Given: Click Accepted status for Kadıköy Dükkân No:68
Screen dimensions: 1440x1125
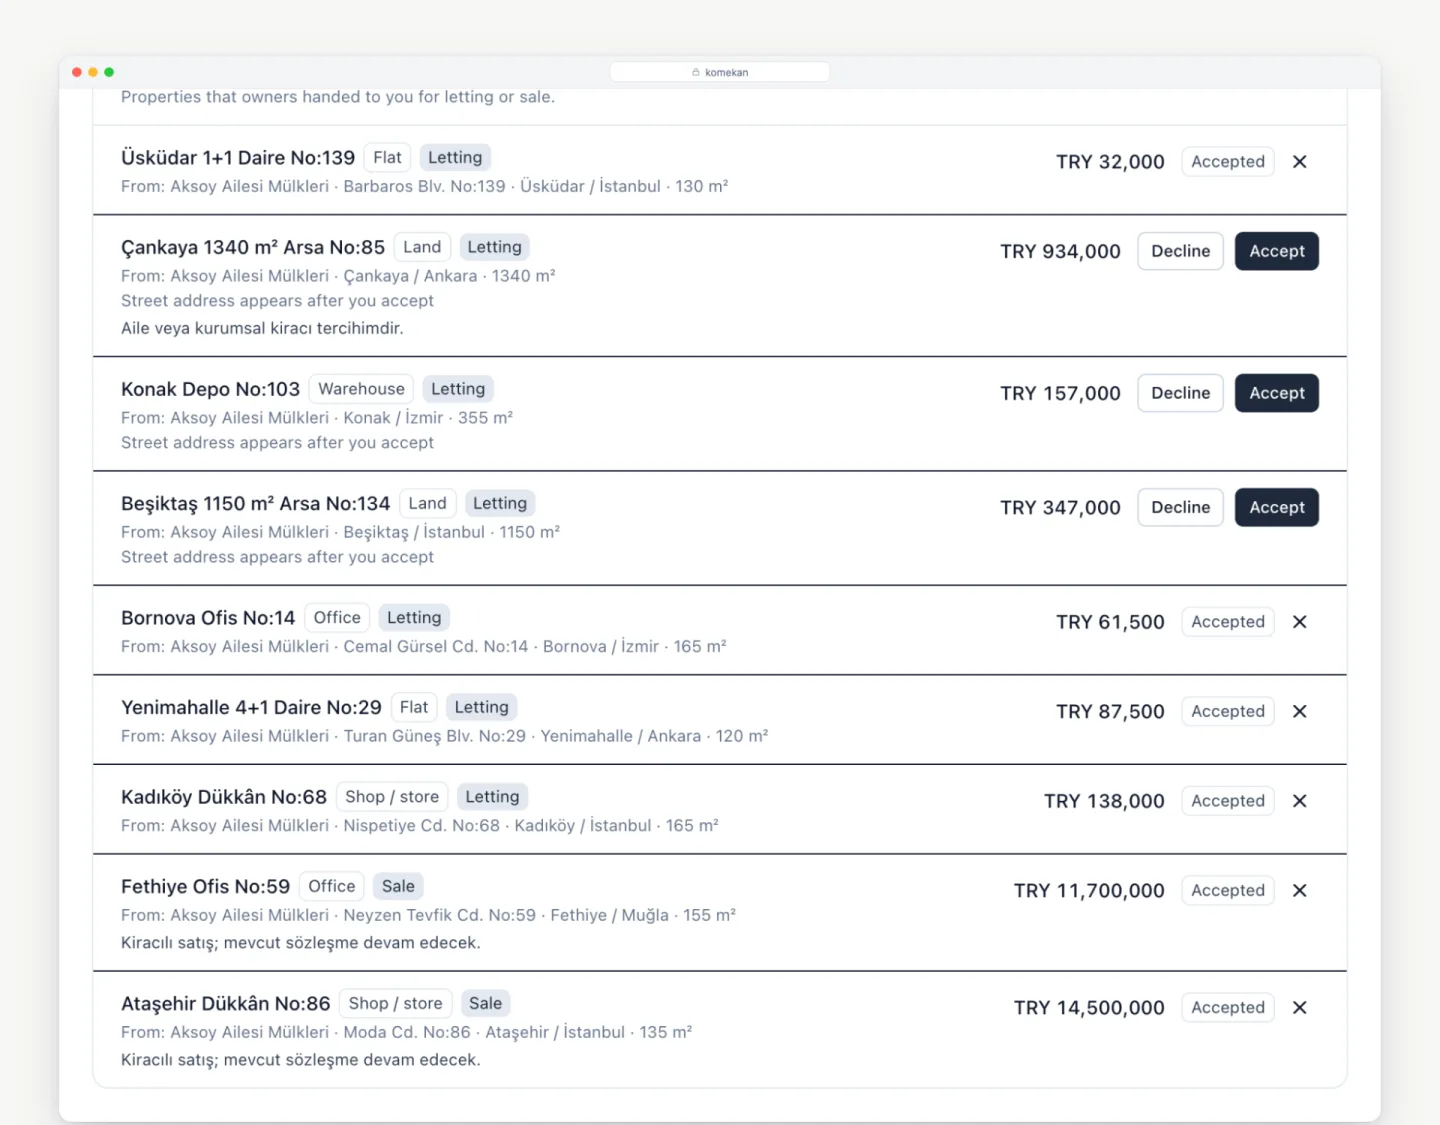Looking at the screenshot, I should 1227,801.
